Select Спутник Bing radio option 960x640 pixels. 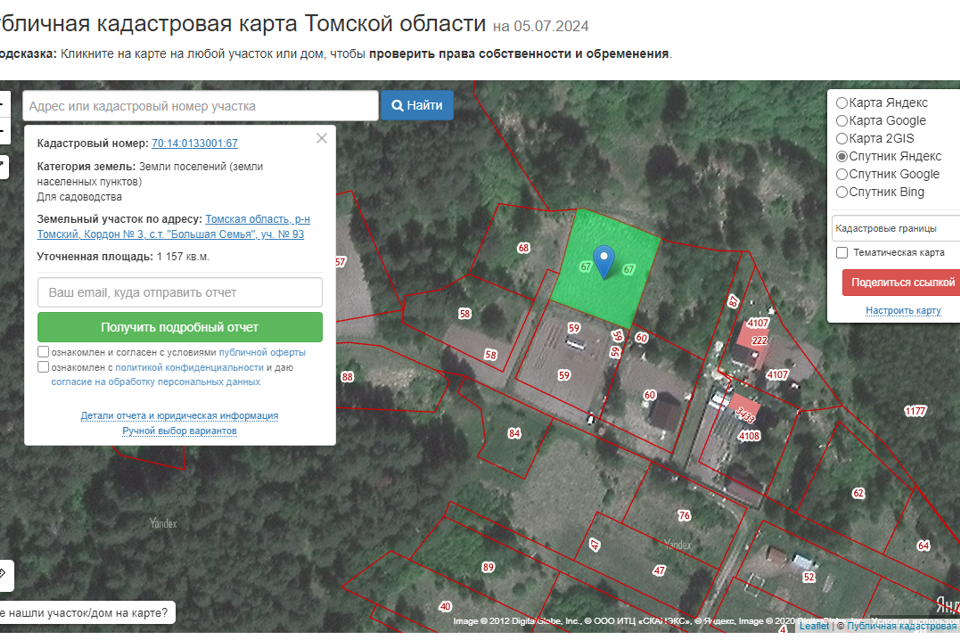pos(842,192)
